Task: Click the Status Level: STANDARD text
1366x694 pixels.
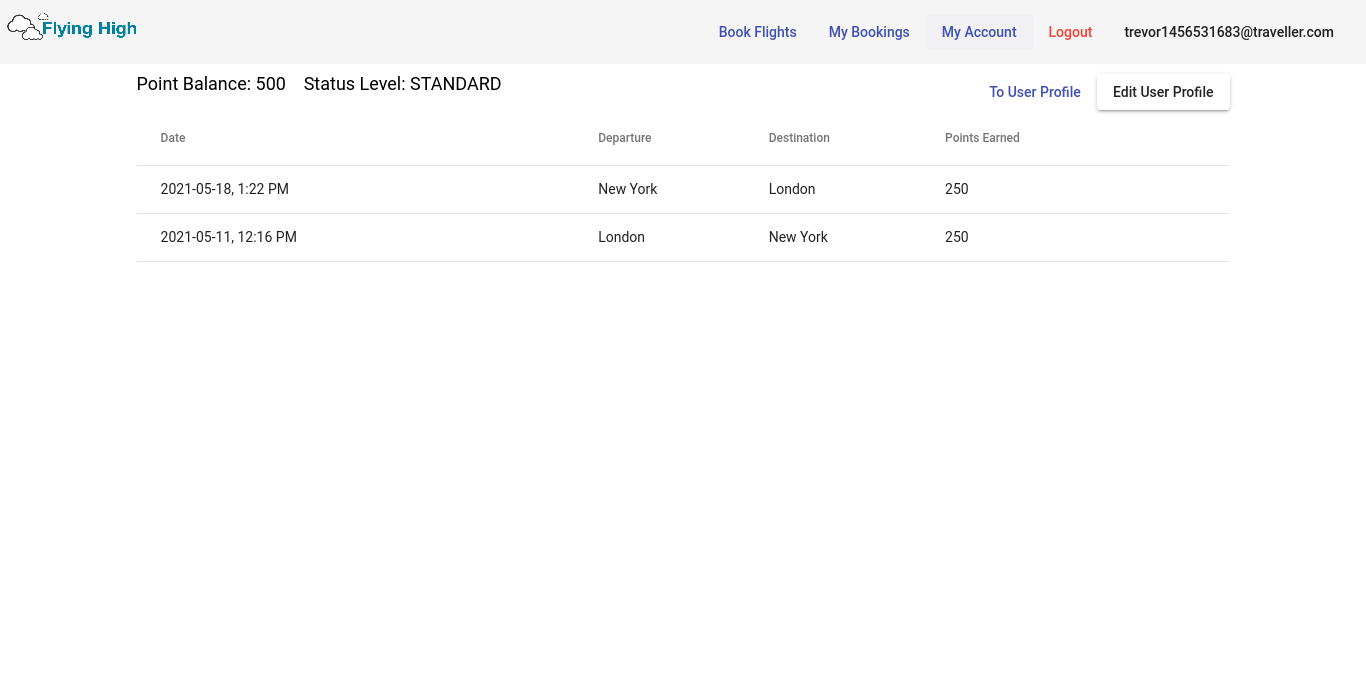Action: click(402, 84)
